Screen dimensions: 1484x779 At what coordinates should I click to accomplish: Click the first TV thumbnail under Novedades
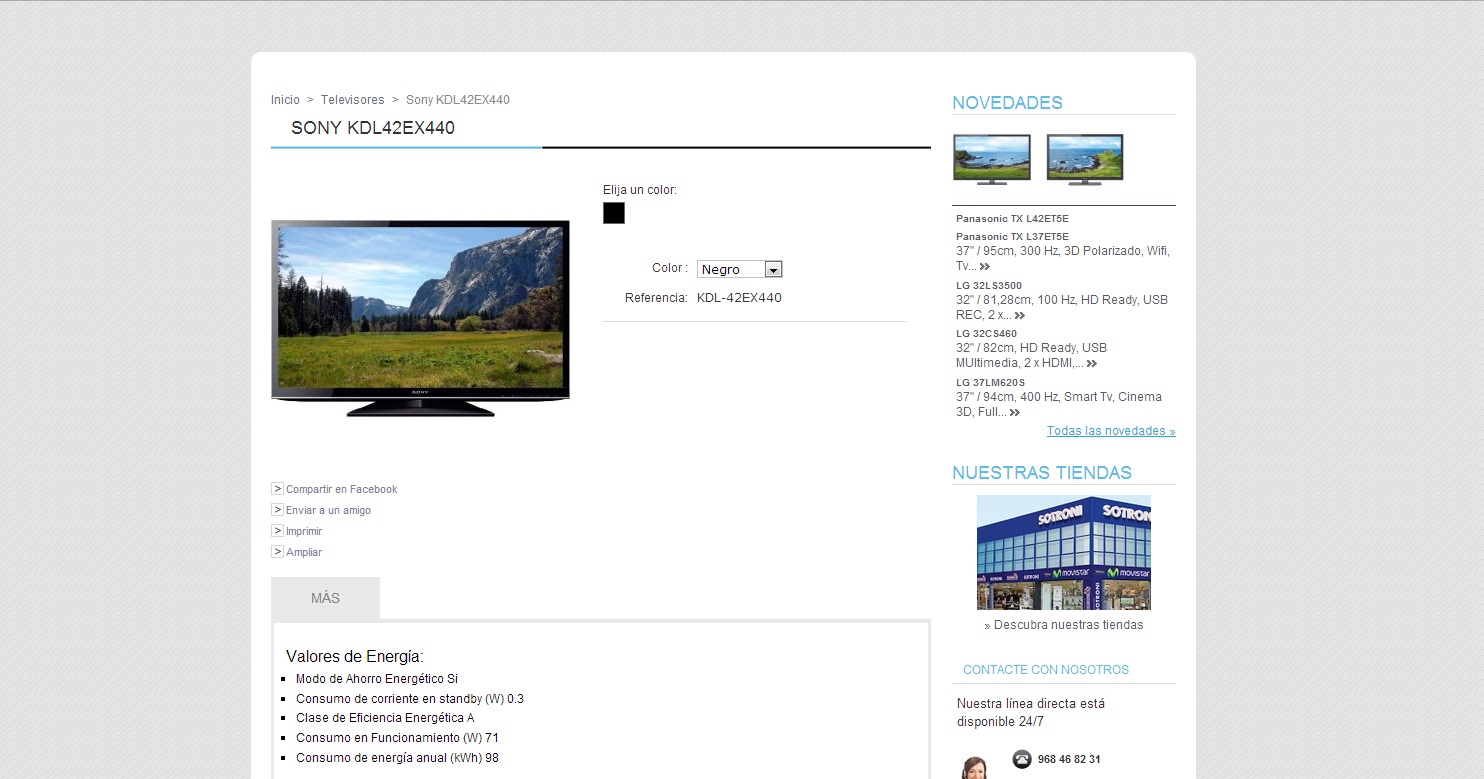pyautogui.click(x=992, y=160)
